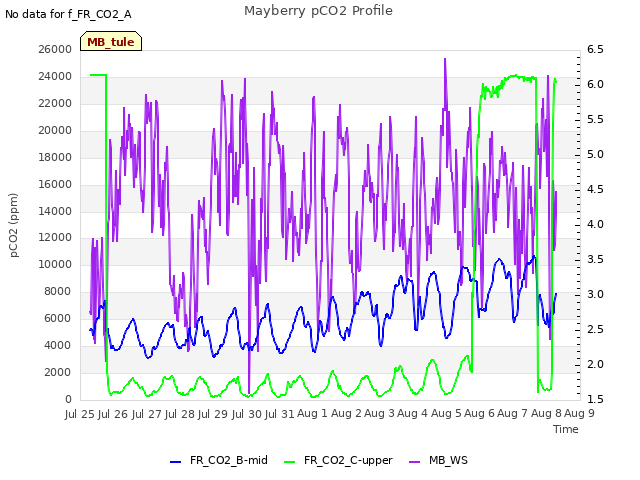This screenshot has height=480, width=640.
Task: Click the Aug 4 x-axis tick label
Action: [412, 413]
